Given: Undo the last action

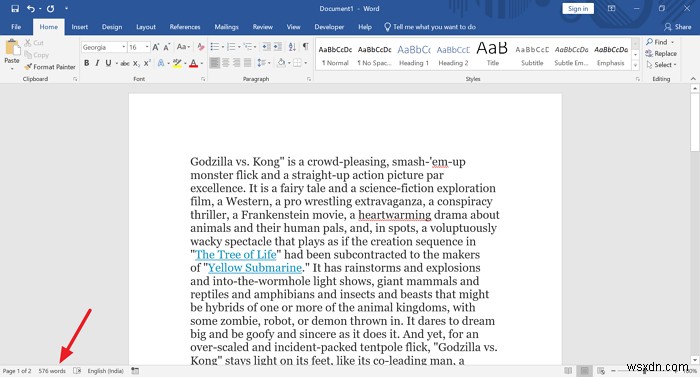Looking at the screenshot, I should pyautogui.click(x=31, y=8).
